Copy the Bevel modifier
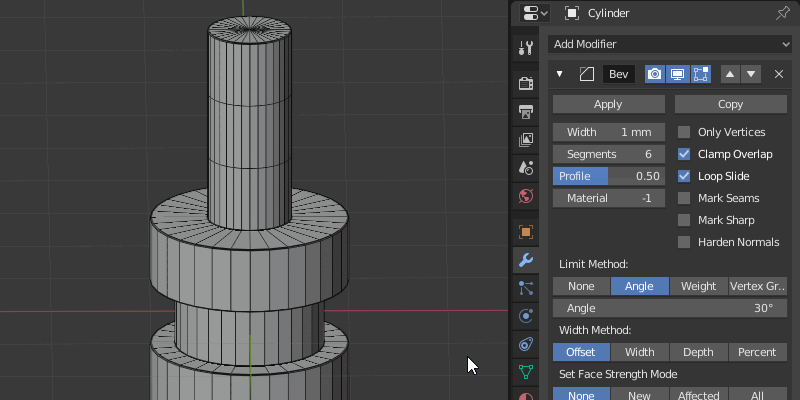The width and height of the screenshot is (800, 400). click(731, 104)
